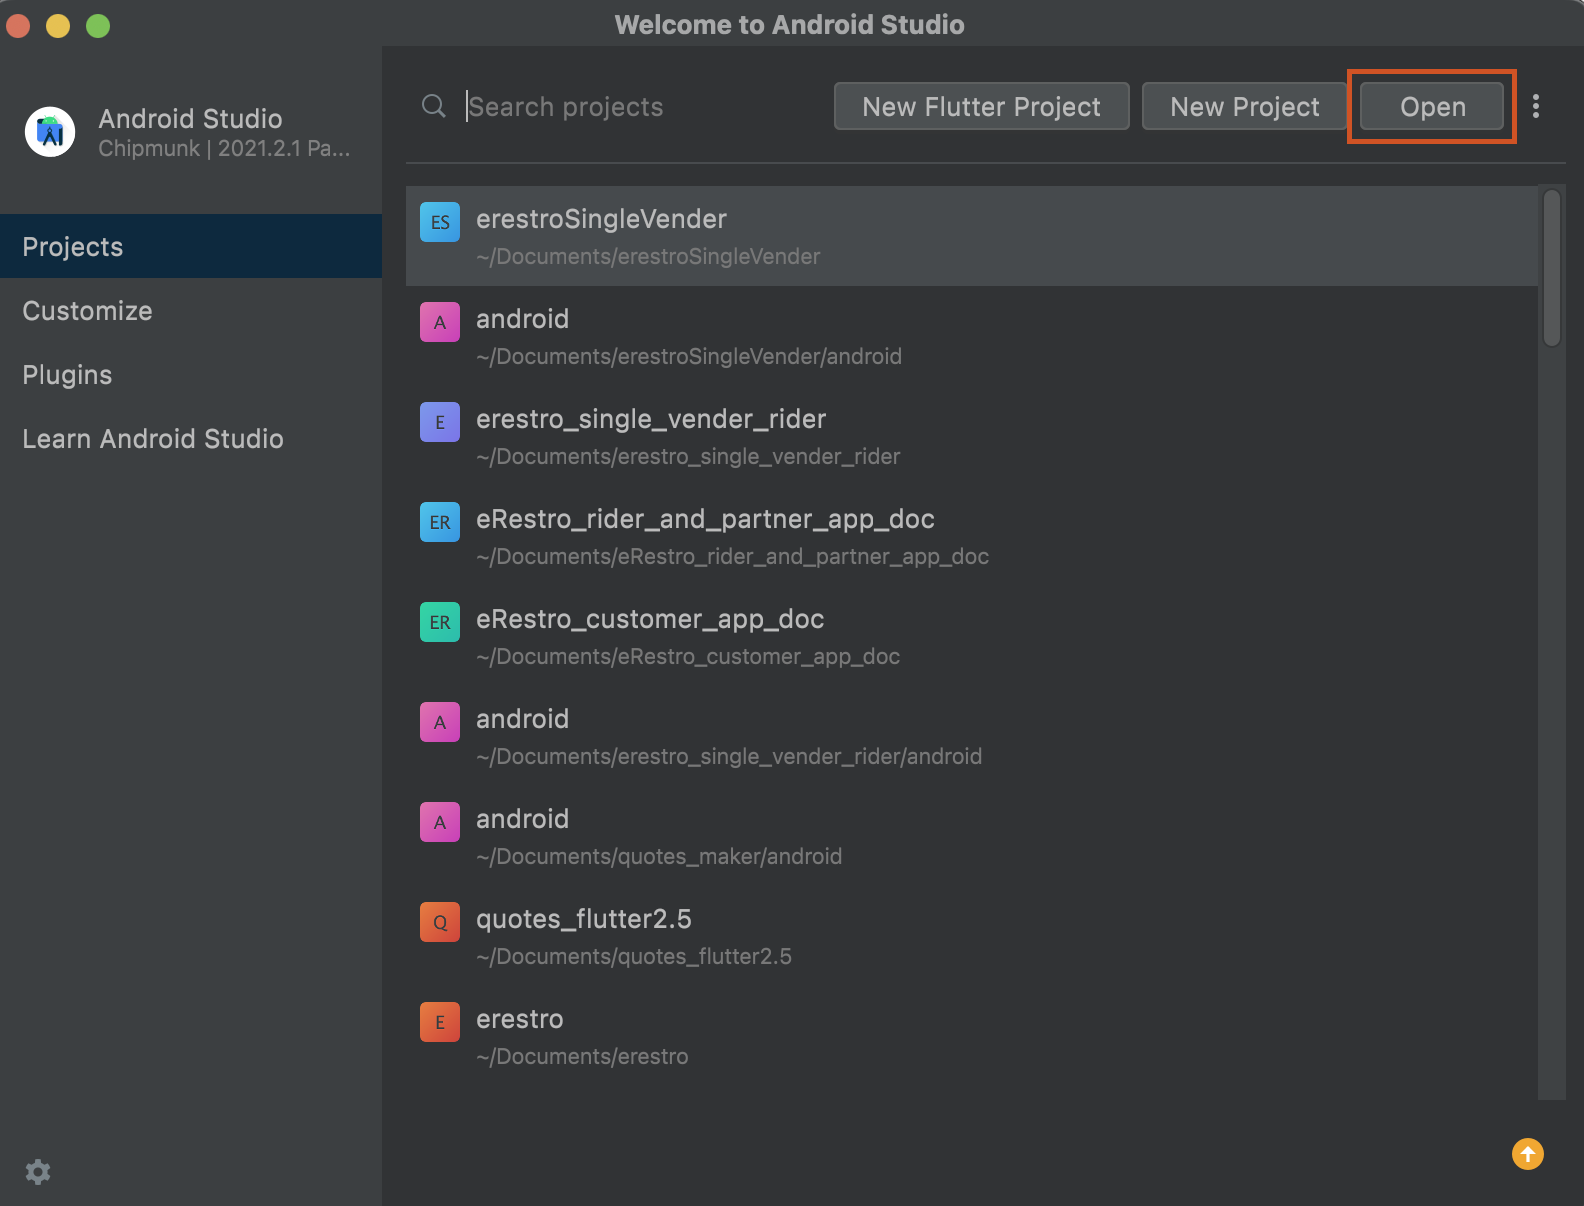The height and width of the screenshot is (1206, 1584).
Task: Click the path ~/Documents/erestro
Action: [x=582, y=1056]
